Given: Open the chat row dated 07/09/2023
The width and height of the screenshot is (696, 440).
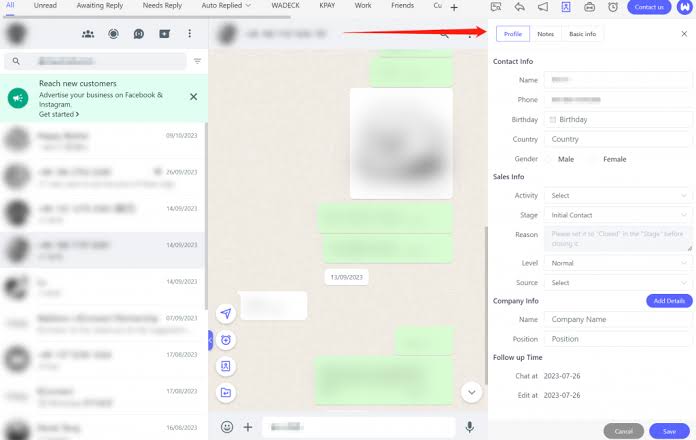Looking at the screenshot, I should pyautogui.click(x=103, y=323).
